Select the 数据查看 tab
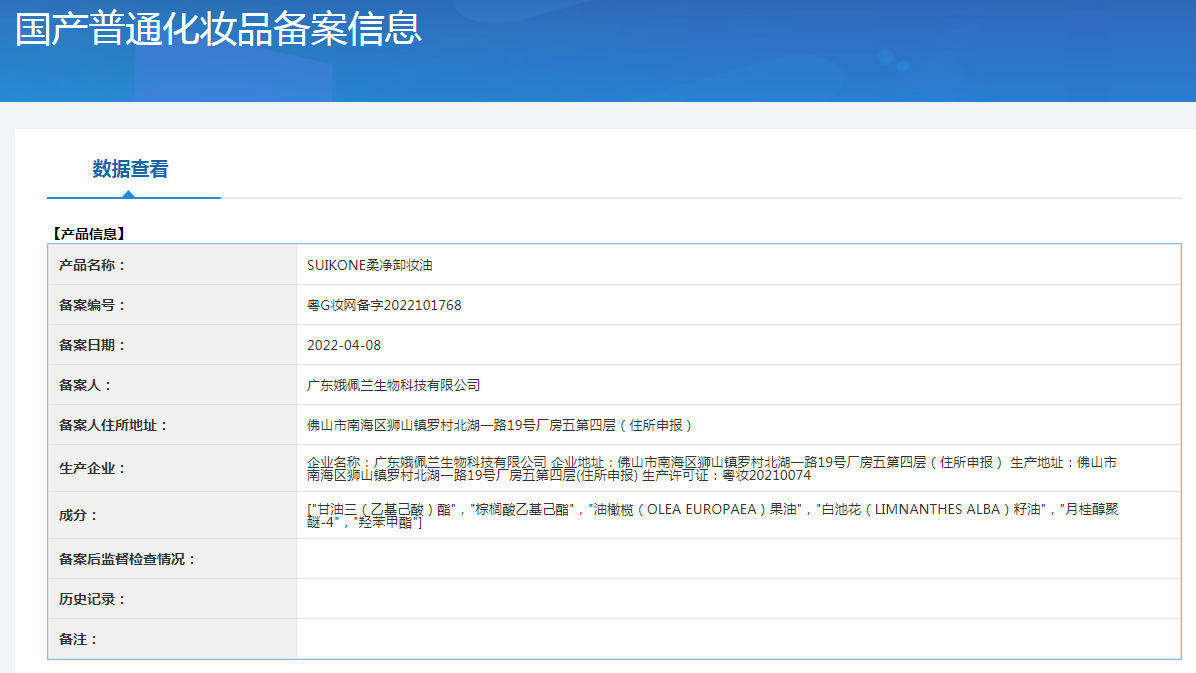Viewport: 1196px width, 673px height. tap(130, 169)
